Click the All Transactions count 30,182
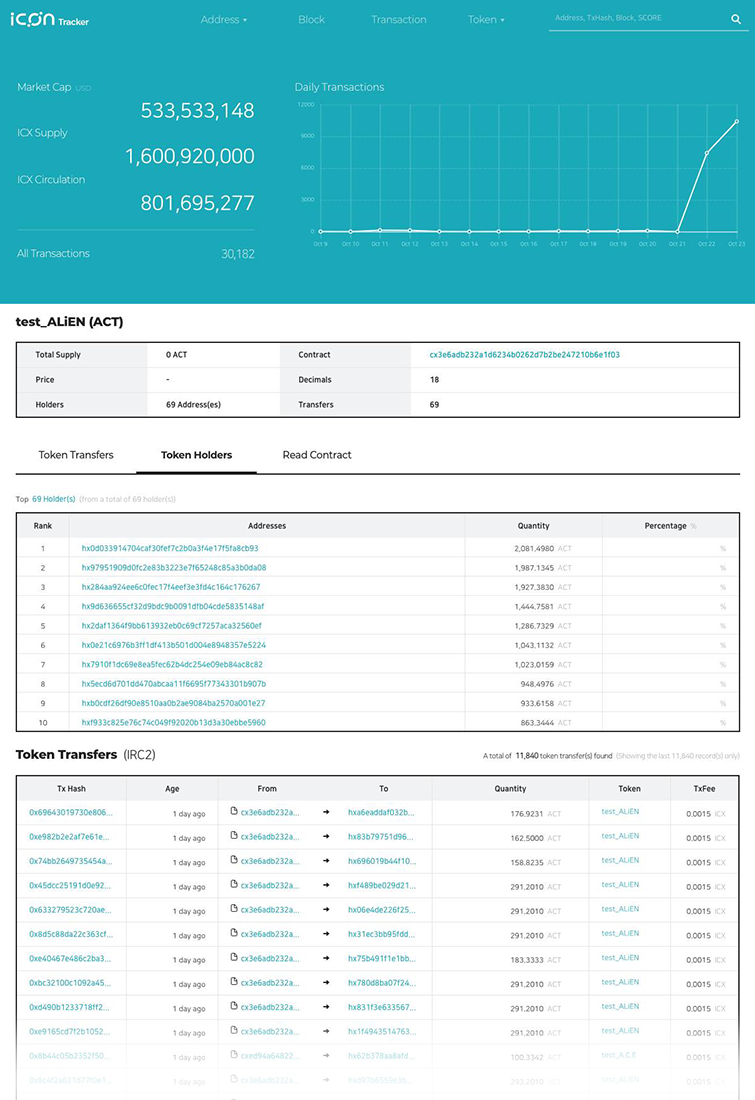The width and height of the screenshot is (755, 1100). [x=238, y=254]
